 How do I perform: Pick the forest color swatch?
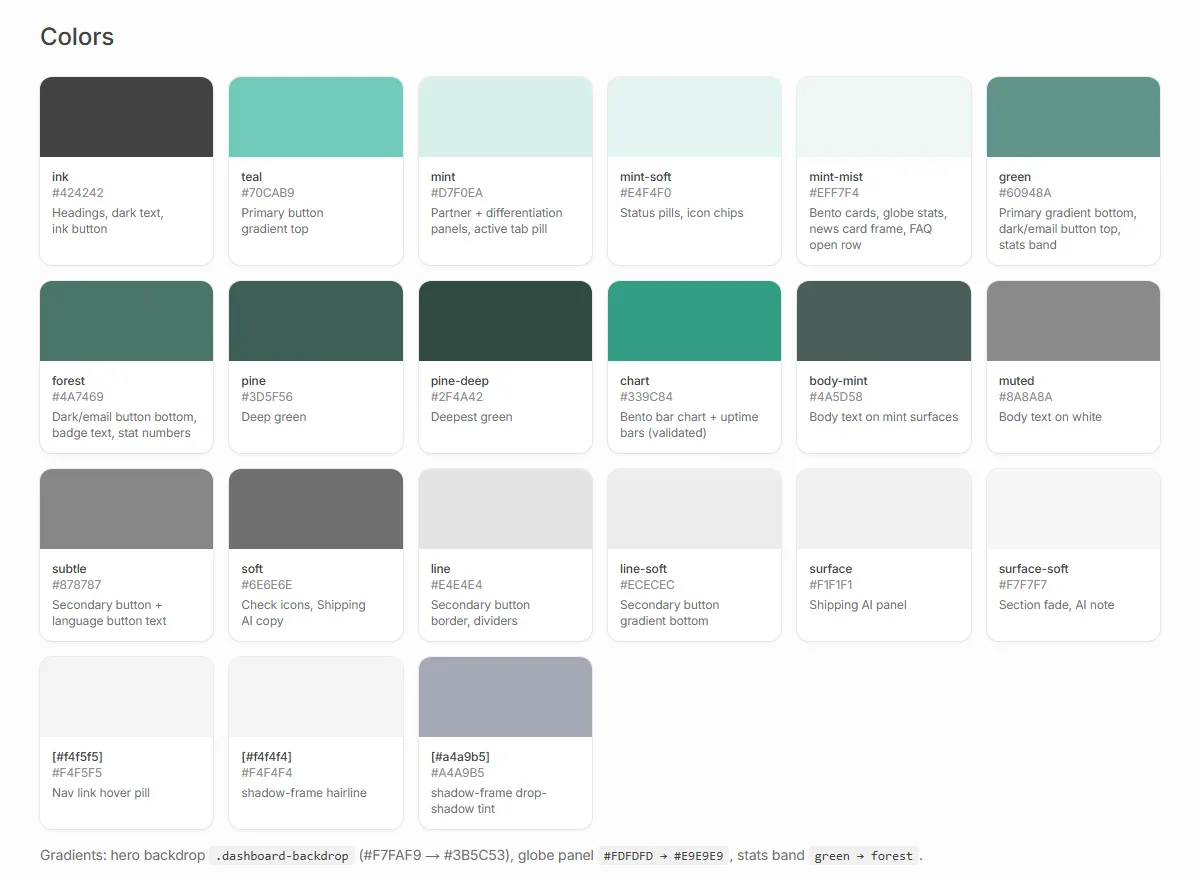click(127, 321)
